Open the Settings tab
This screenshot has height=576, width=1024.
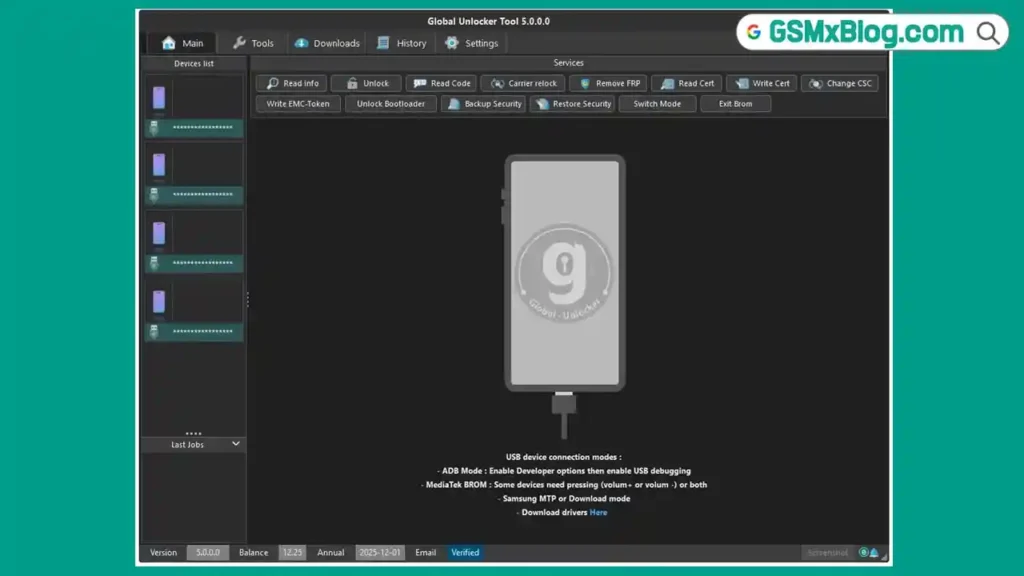coord(472,43)
